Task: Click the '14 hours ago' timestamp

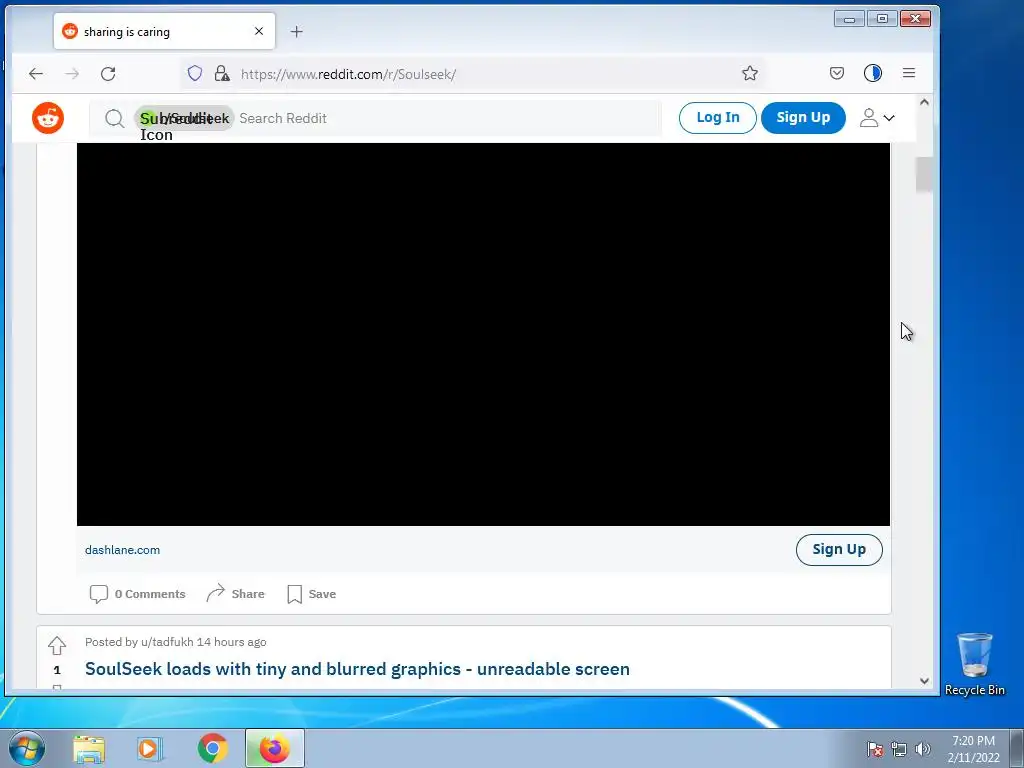Action: [x=231, y=642]
